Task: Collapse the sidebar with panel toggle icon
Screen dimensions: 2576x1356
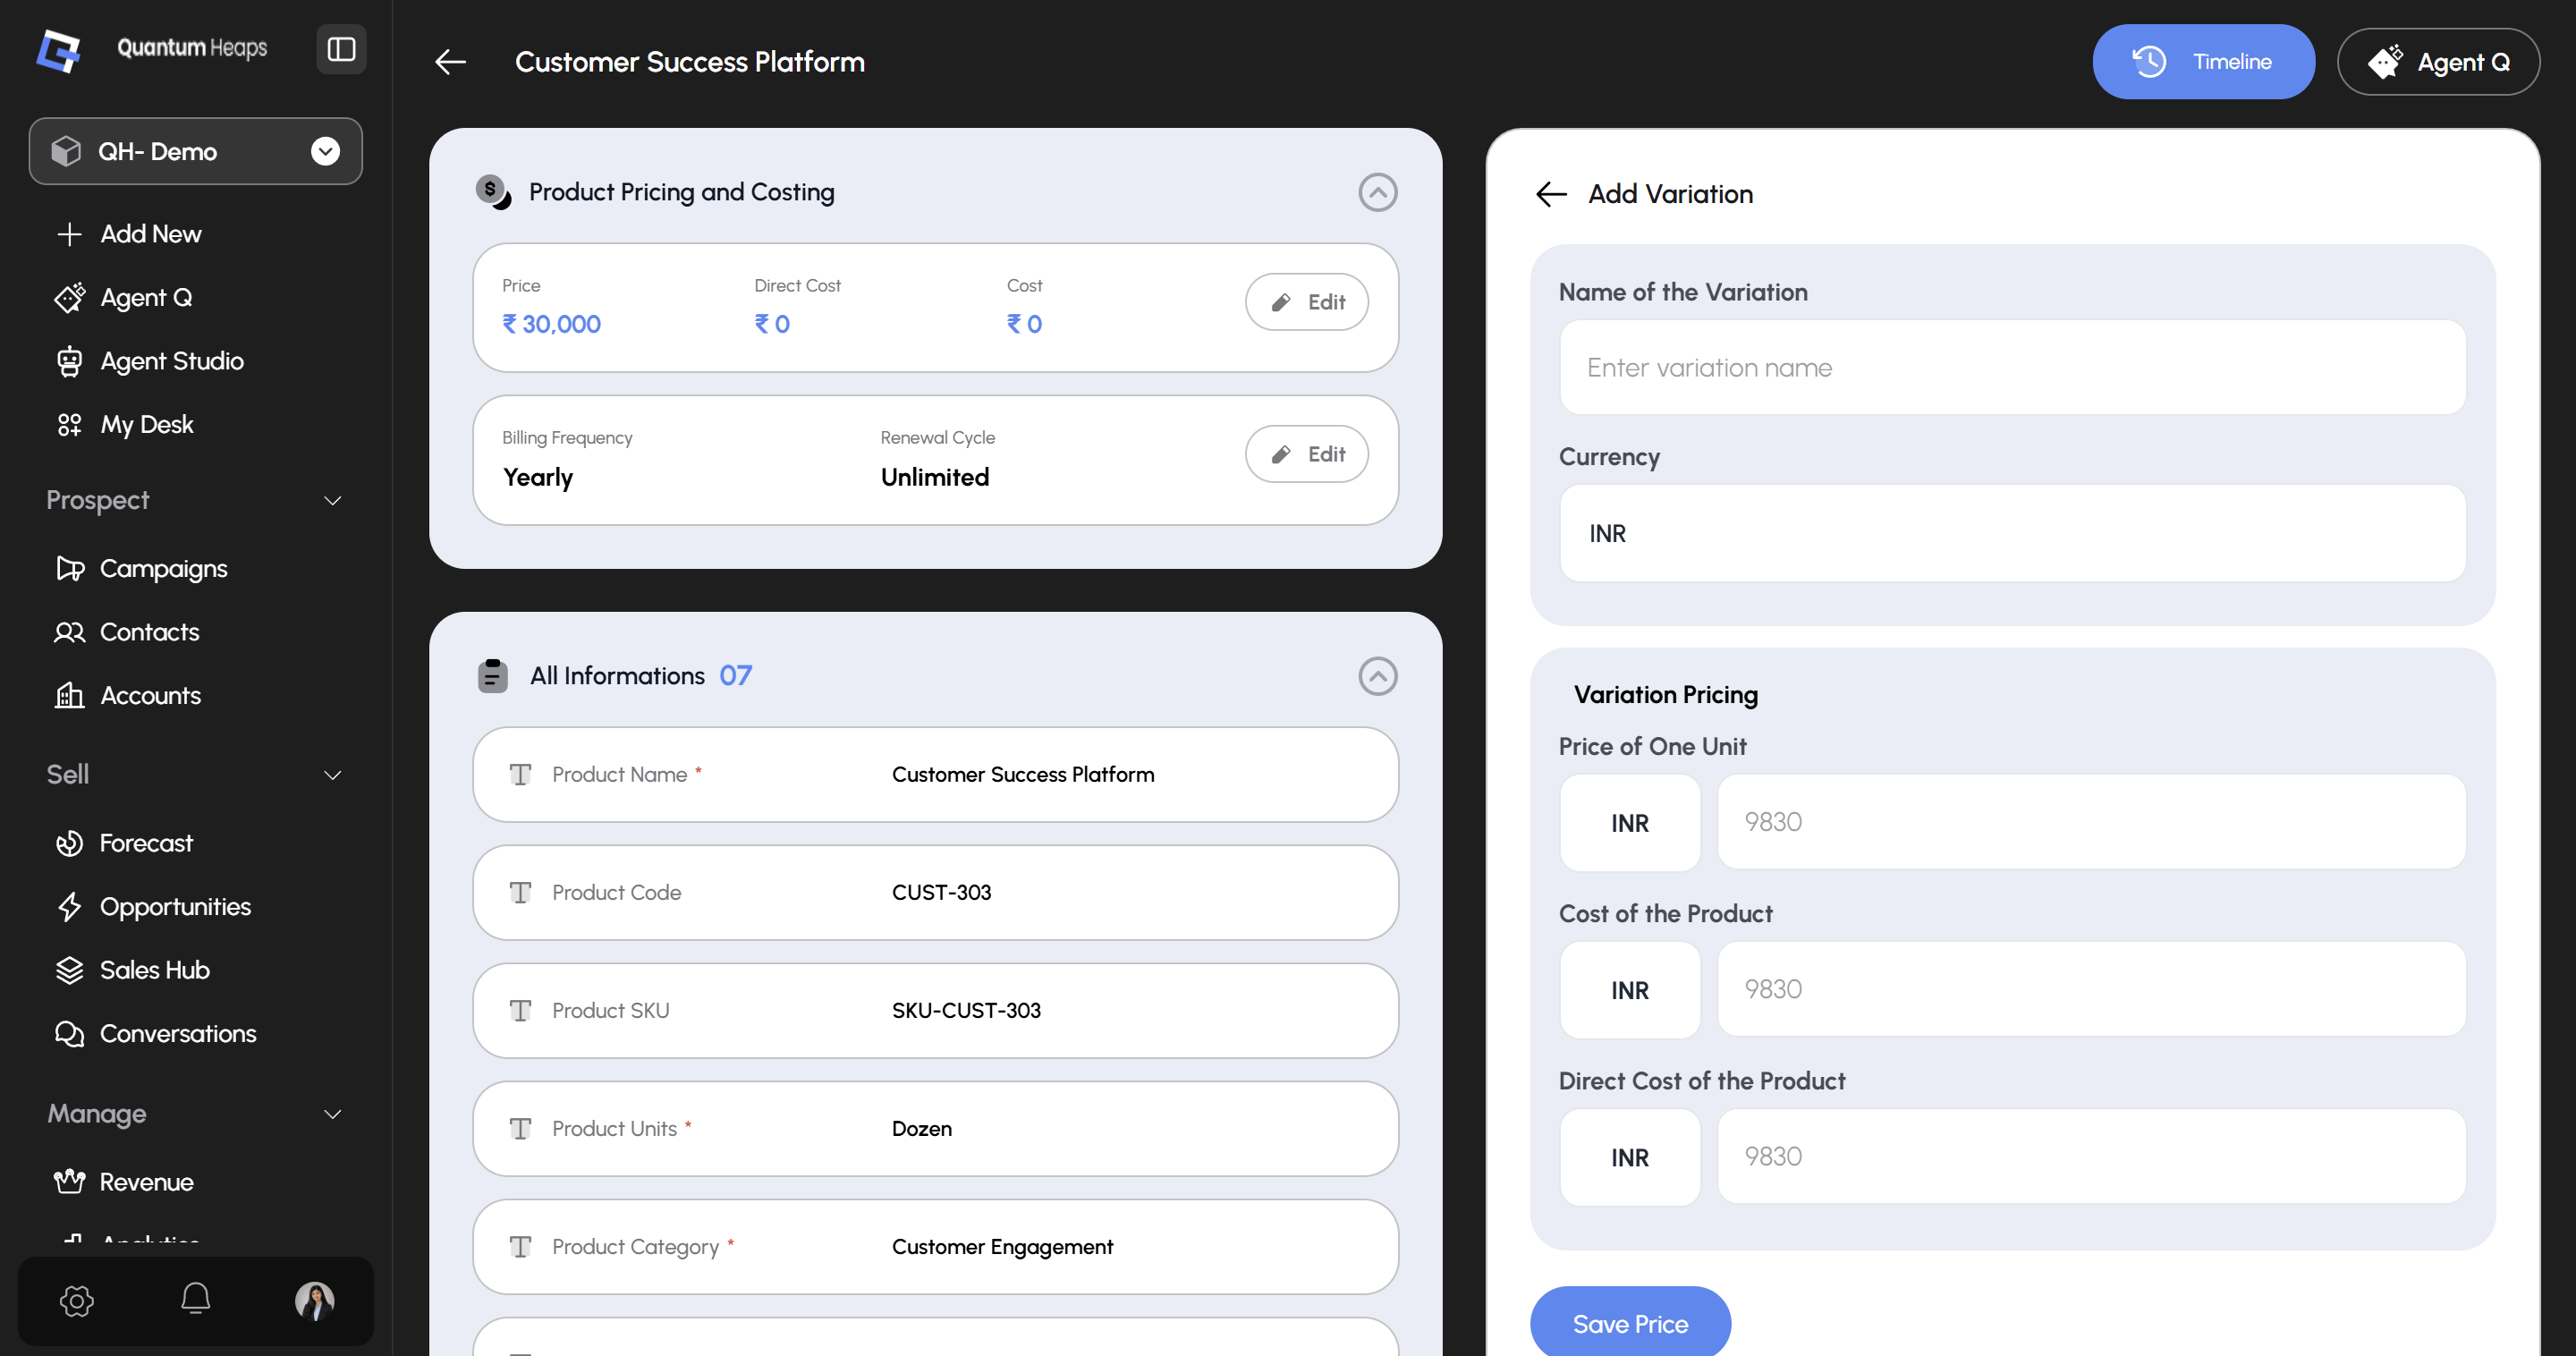Action: (341, 49)
